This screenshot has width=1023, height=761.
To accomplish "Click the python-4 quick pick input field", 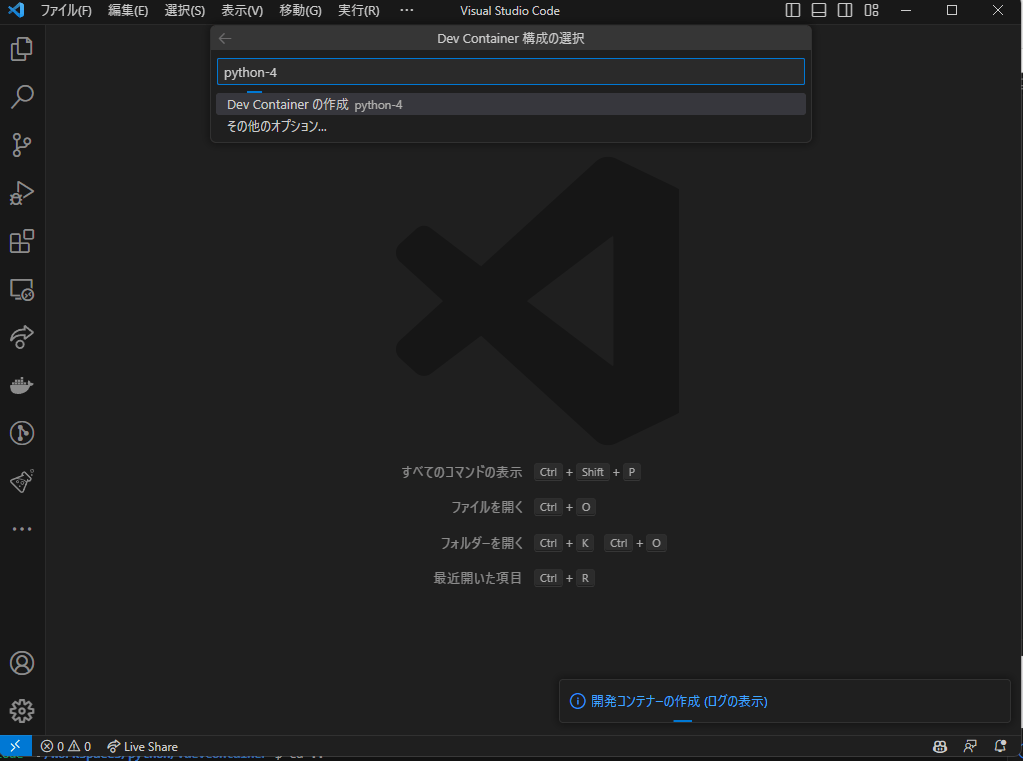I will tap(511, 72).
